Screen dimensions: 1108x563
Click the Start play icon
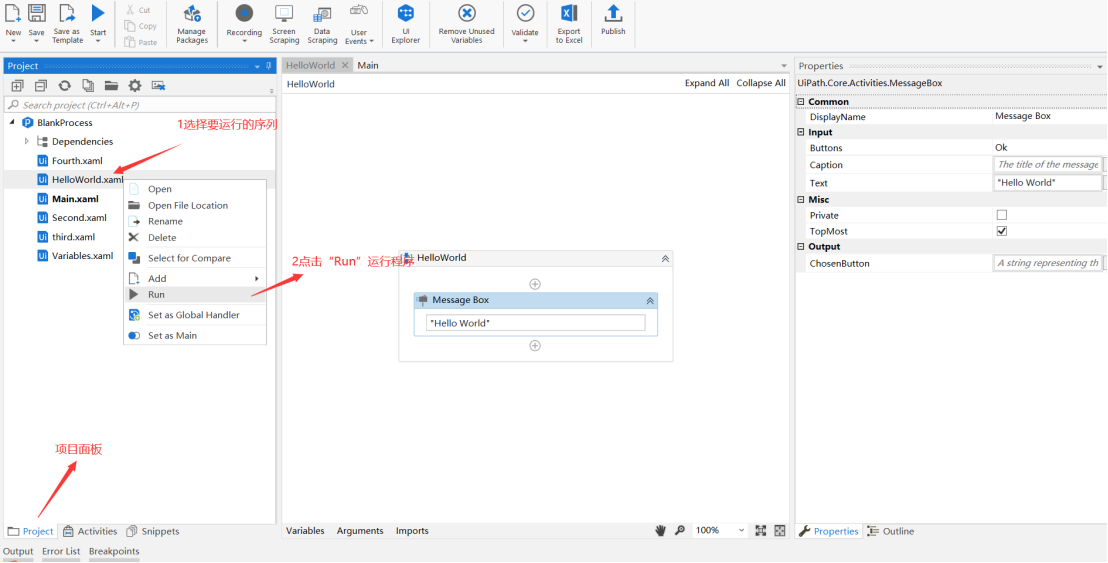click(98, 13)
